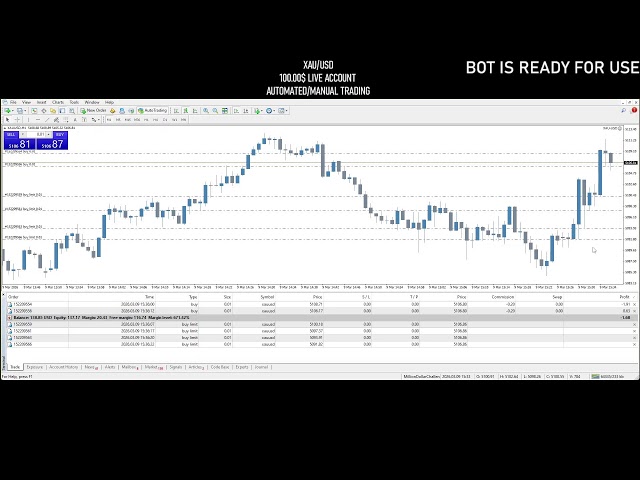Switch to the Exposure tab
This screenshot has height=480, width=640.
click(35, 367)
